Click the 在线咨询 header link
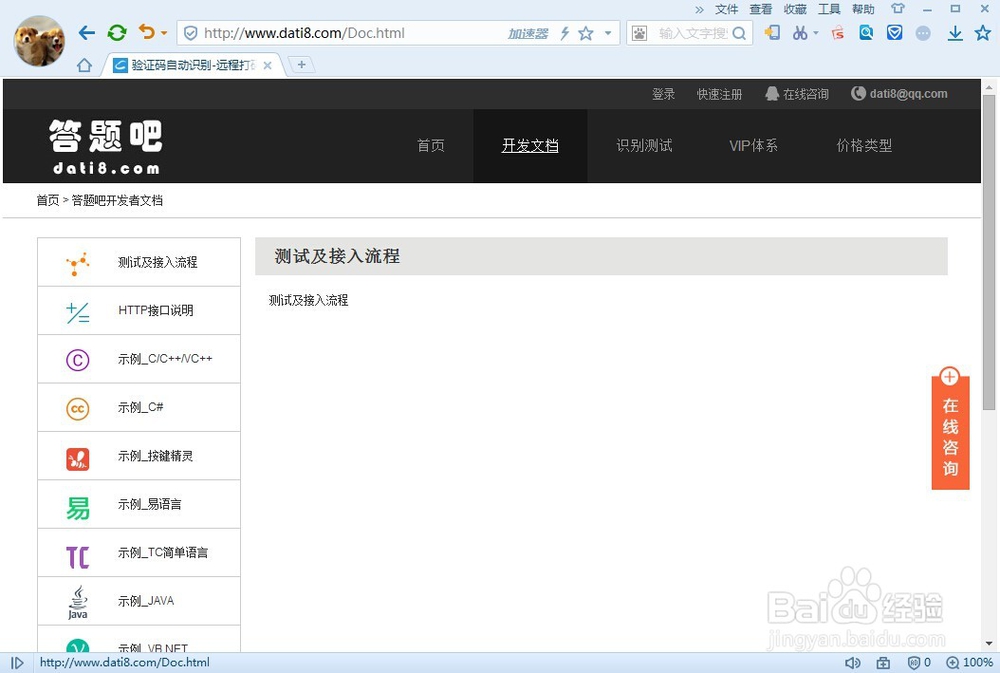The height and width of the screenshot is (673, 1000). click(x=797, y=94)
